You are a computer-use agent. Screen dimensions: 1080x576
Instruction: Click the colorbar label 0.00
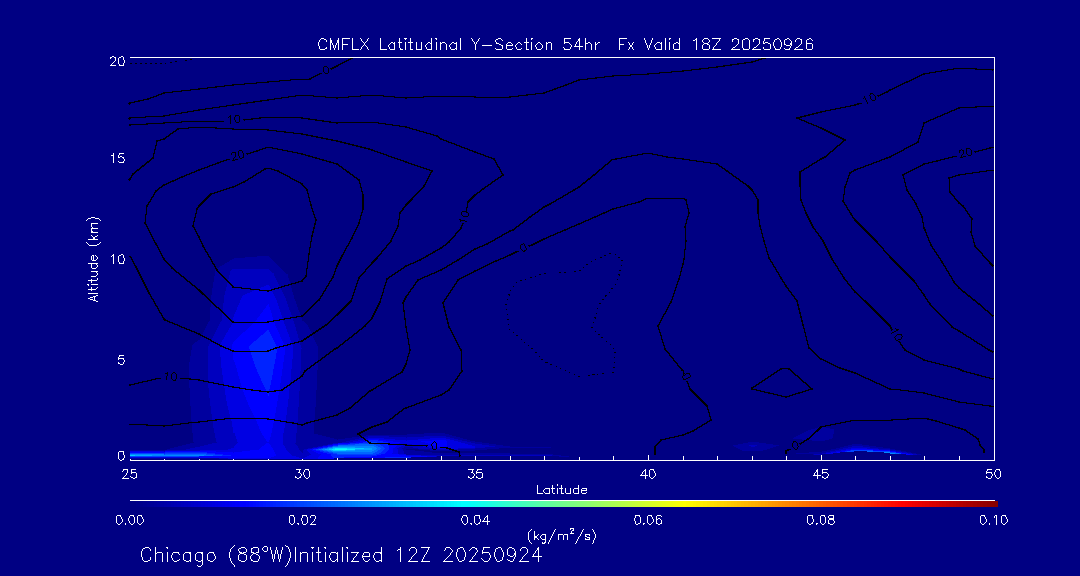(129, 520)
